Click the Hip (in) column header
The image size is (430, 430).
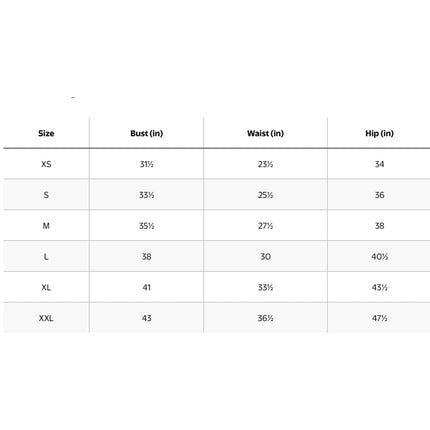(379, 133)
